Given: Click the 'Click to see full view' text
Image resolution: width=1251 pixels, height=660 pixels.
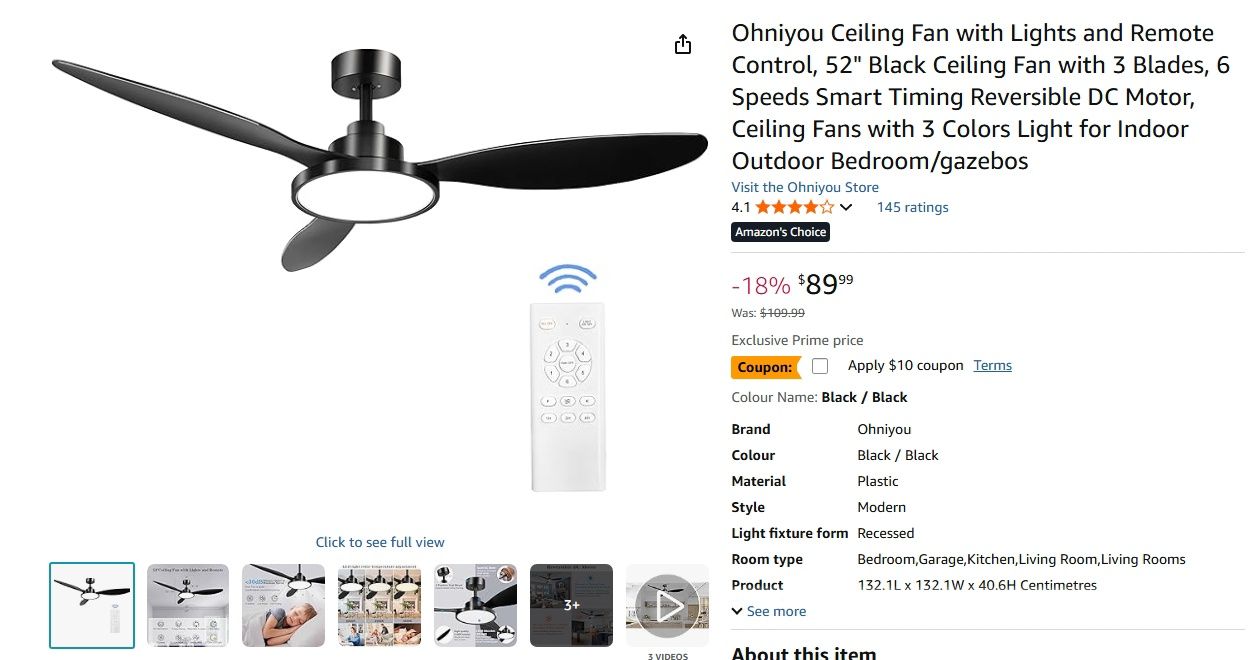Looking at the screenshot, I should 380,542.
